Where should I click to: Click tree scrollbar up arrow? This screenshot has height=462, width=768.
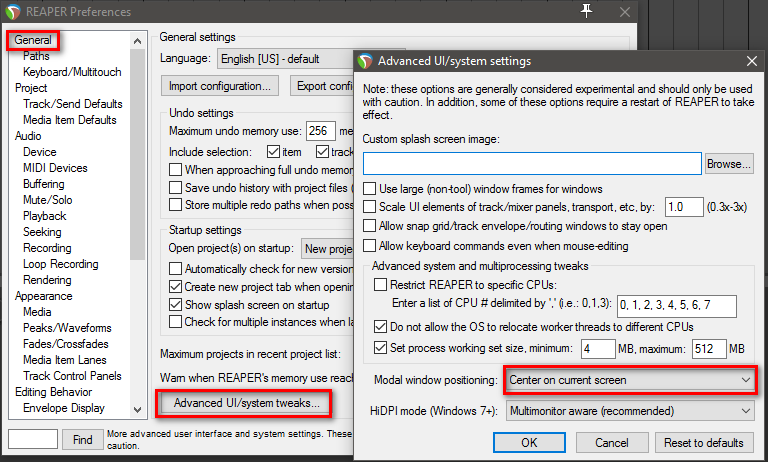(138, 41)
